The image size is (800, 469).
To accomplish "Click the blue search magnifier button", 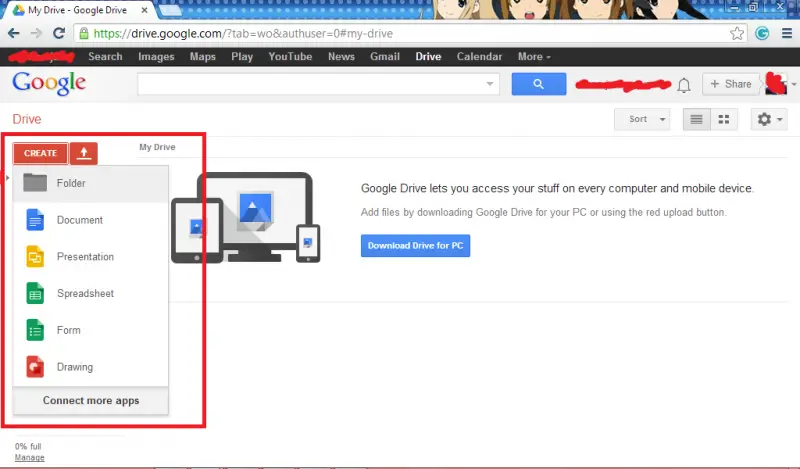I will (539, 84).
